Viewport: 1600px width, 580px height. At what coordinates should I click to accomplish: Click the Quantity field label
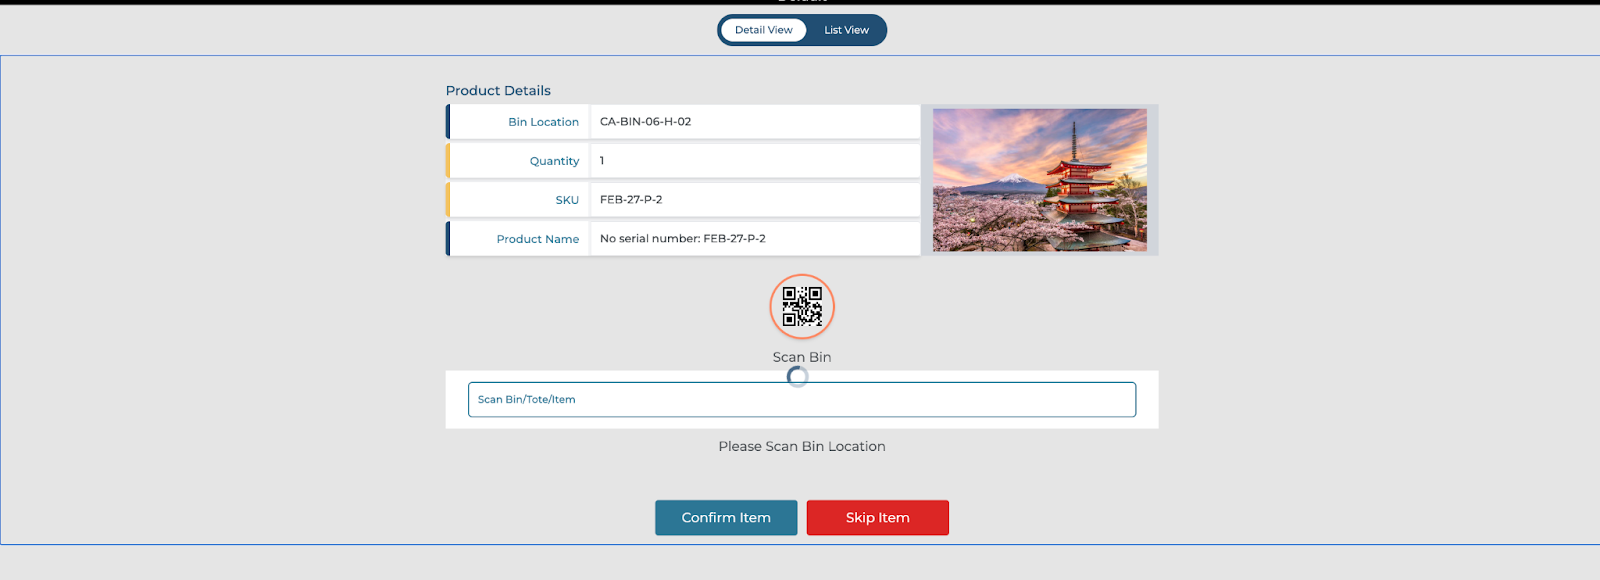[554, 161]
